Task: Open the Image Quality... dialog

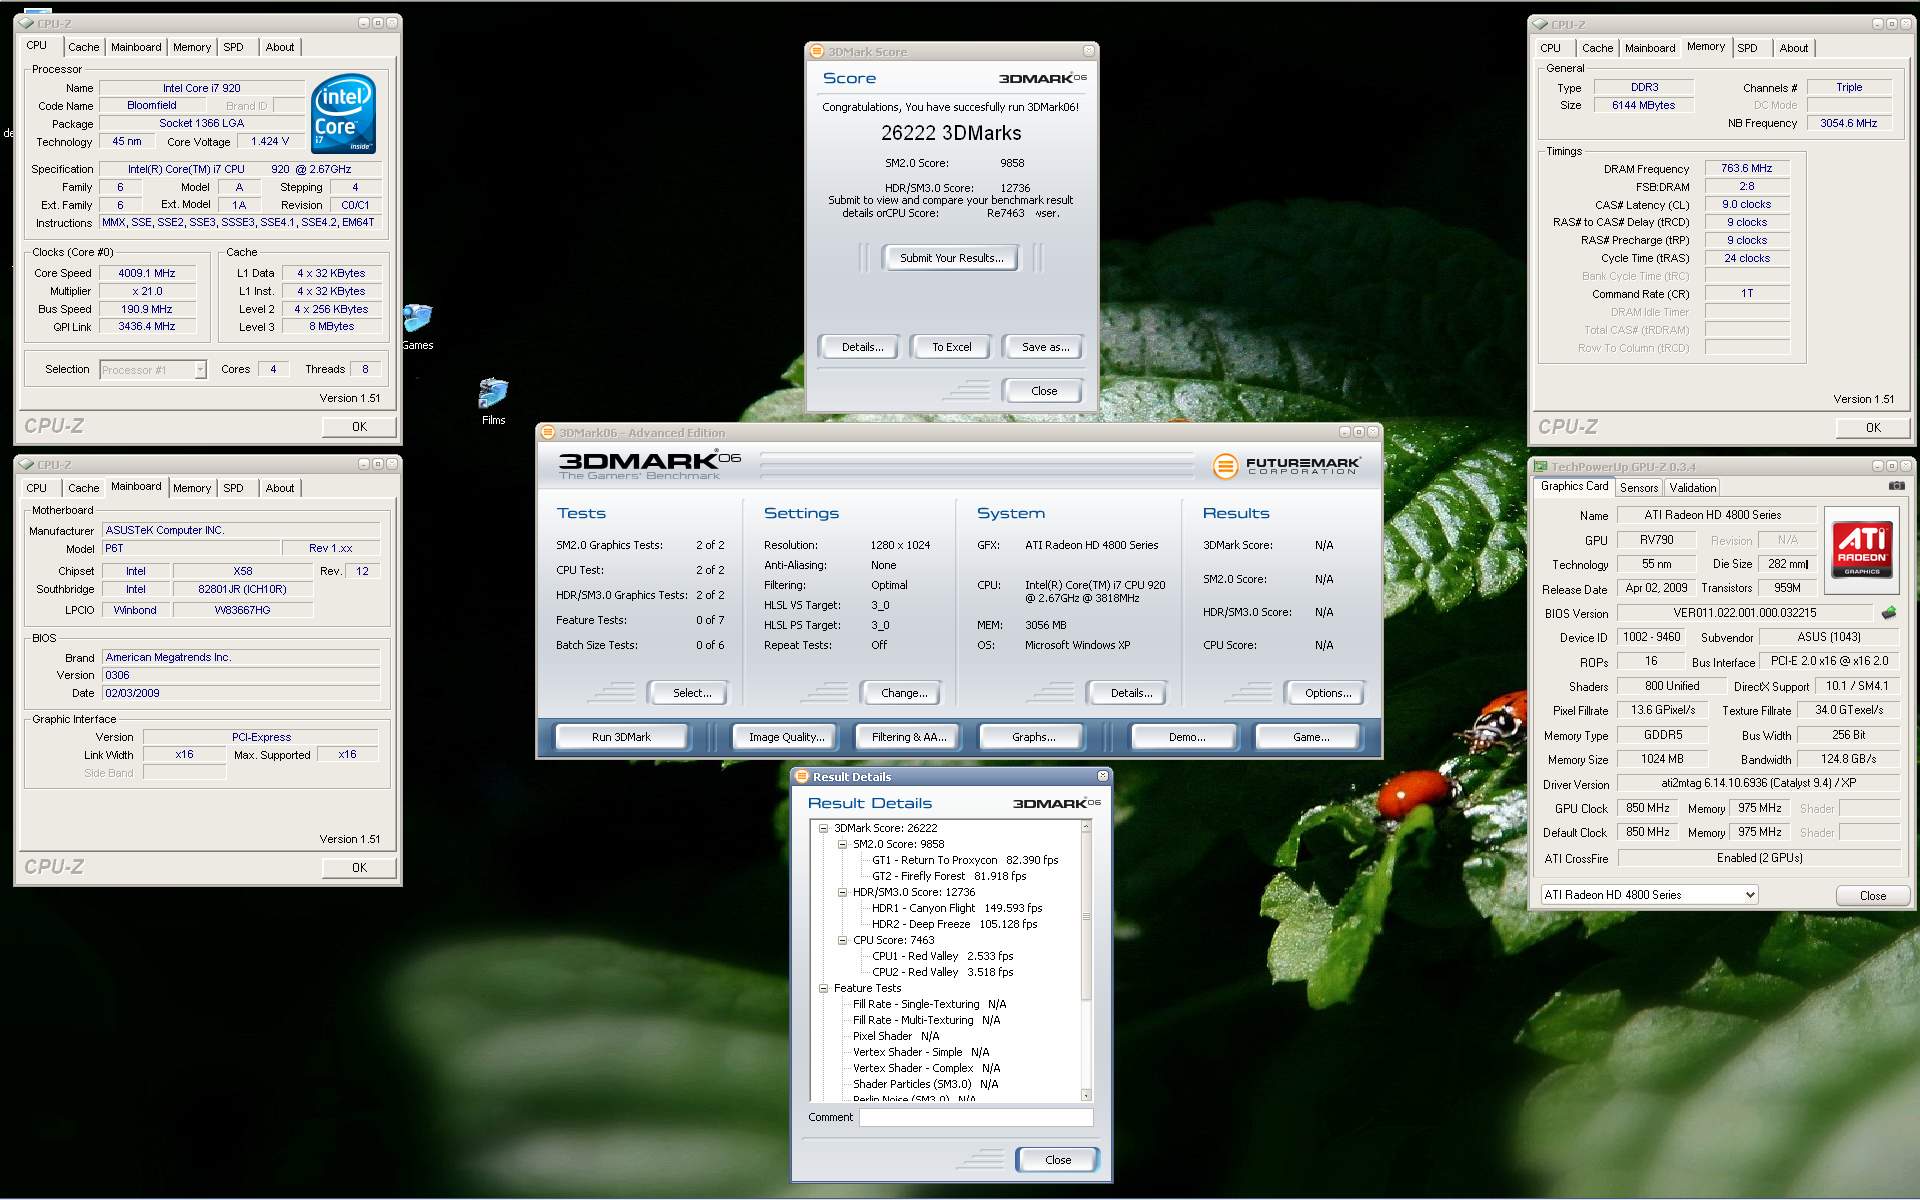Action: [x=786, y=737]
